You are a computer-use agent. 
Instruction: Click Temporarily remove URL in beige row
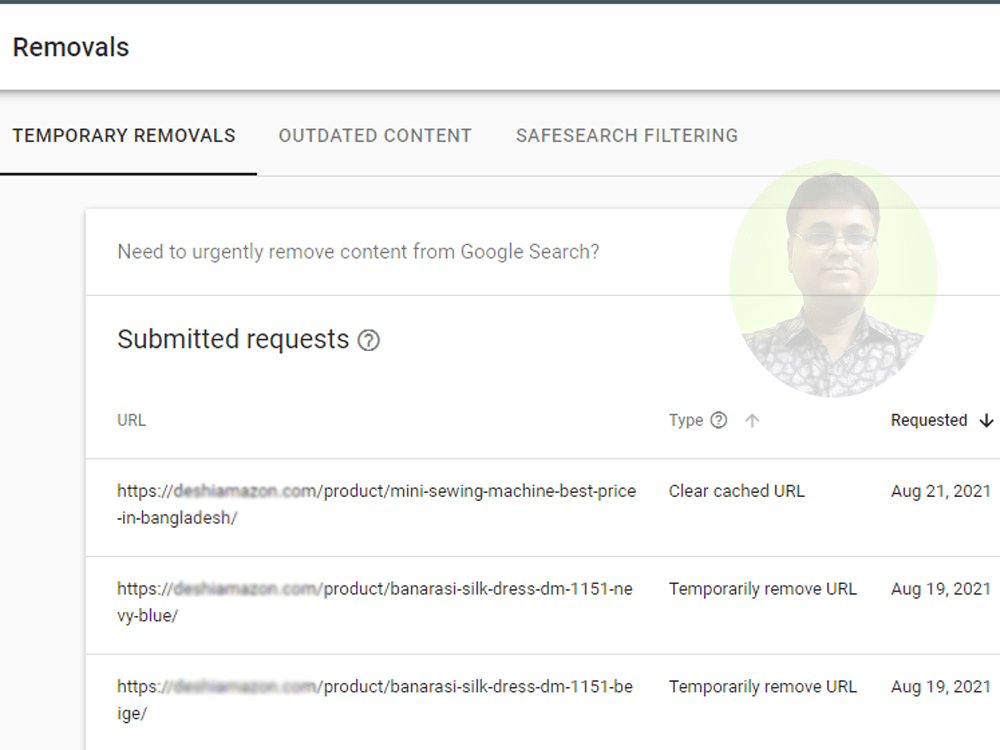pos(763,687)
